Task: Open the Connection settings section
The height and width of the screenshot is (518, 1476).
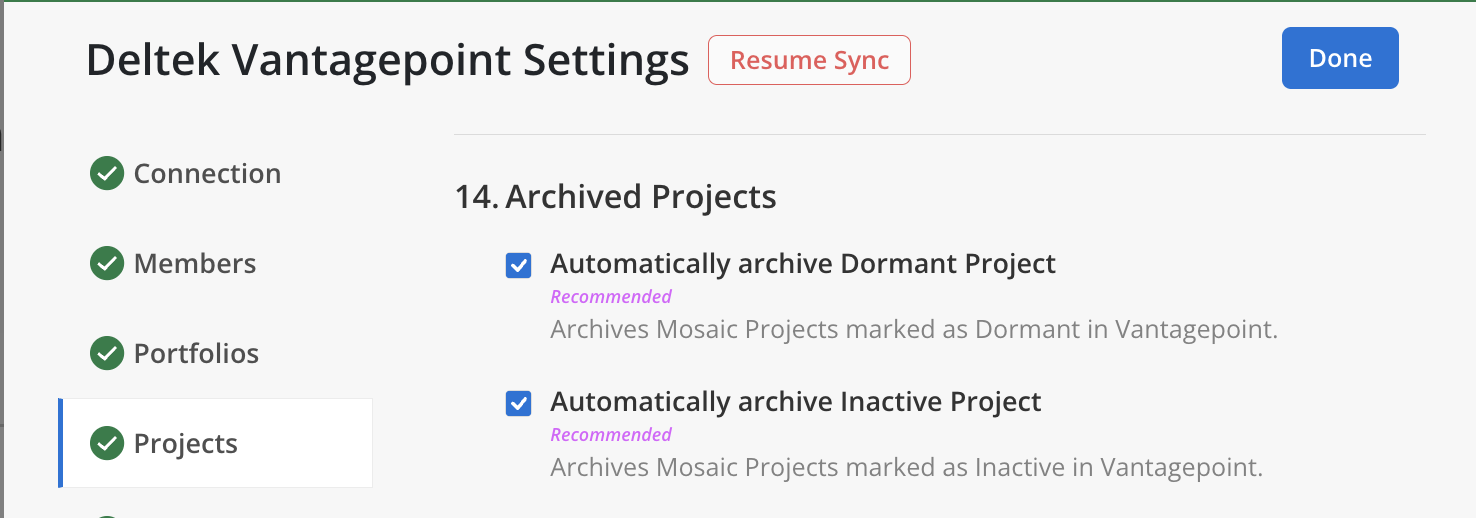Action: point(207,174)
